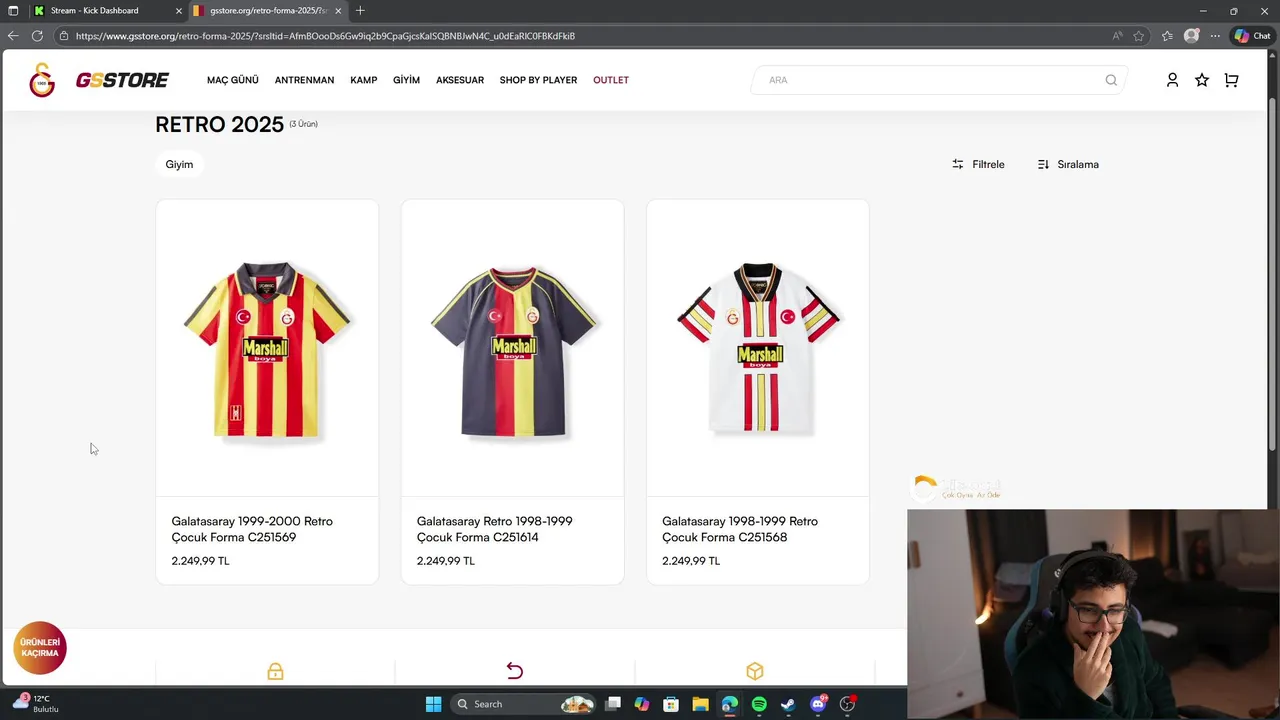Close the gsstore.org tab
Image resolution: width=1280 pixels, height=720 pixels.
338,11
